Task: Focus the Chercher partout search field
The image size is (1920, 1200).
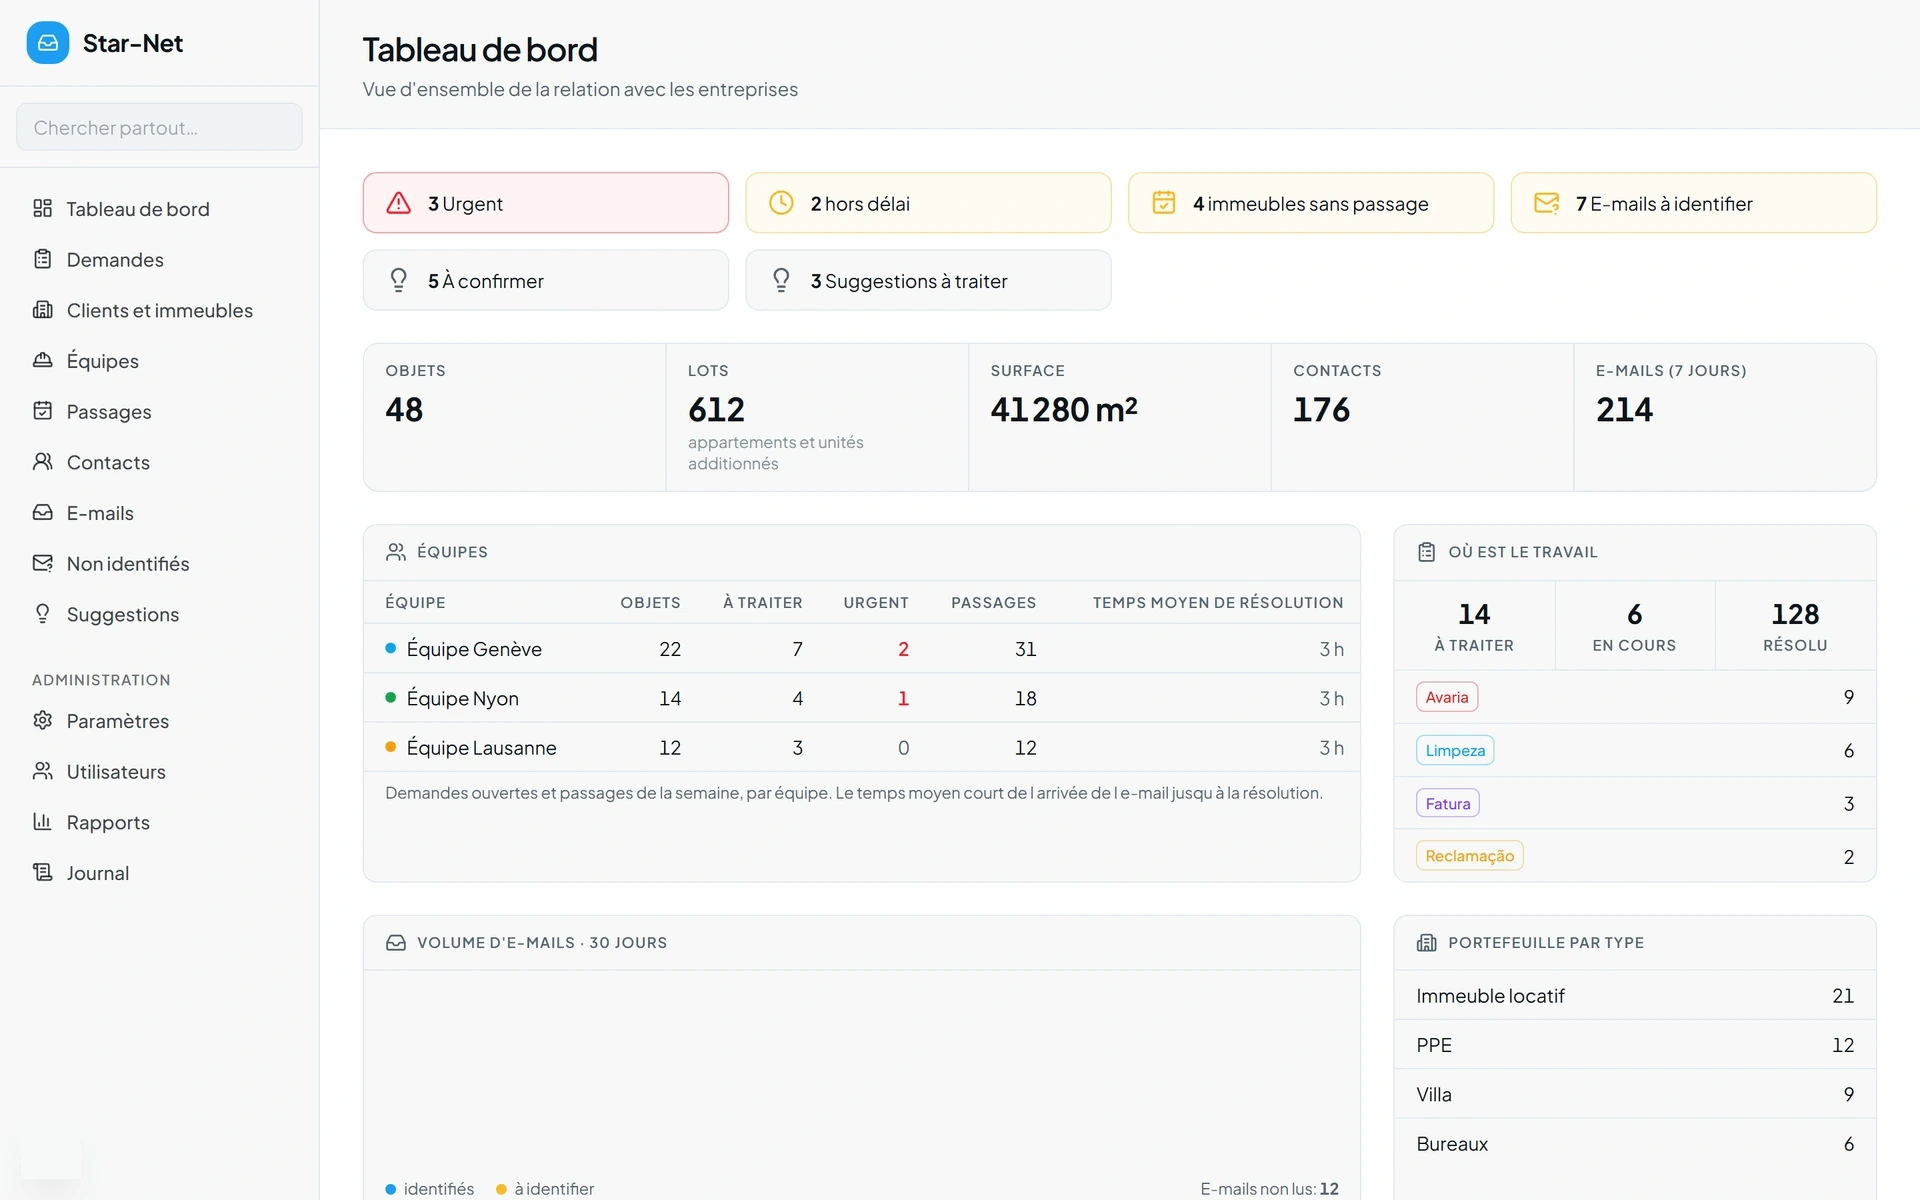Action: click(x=160, y=127)
